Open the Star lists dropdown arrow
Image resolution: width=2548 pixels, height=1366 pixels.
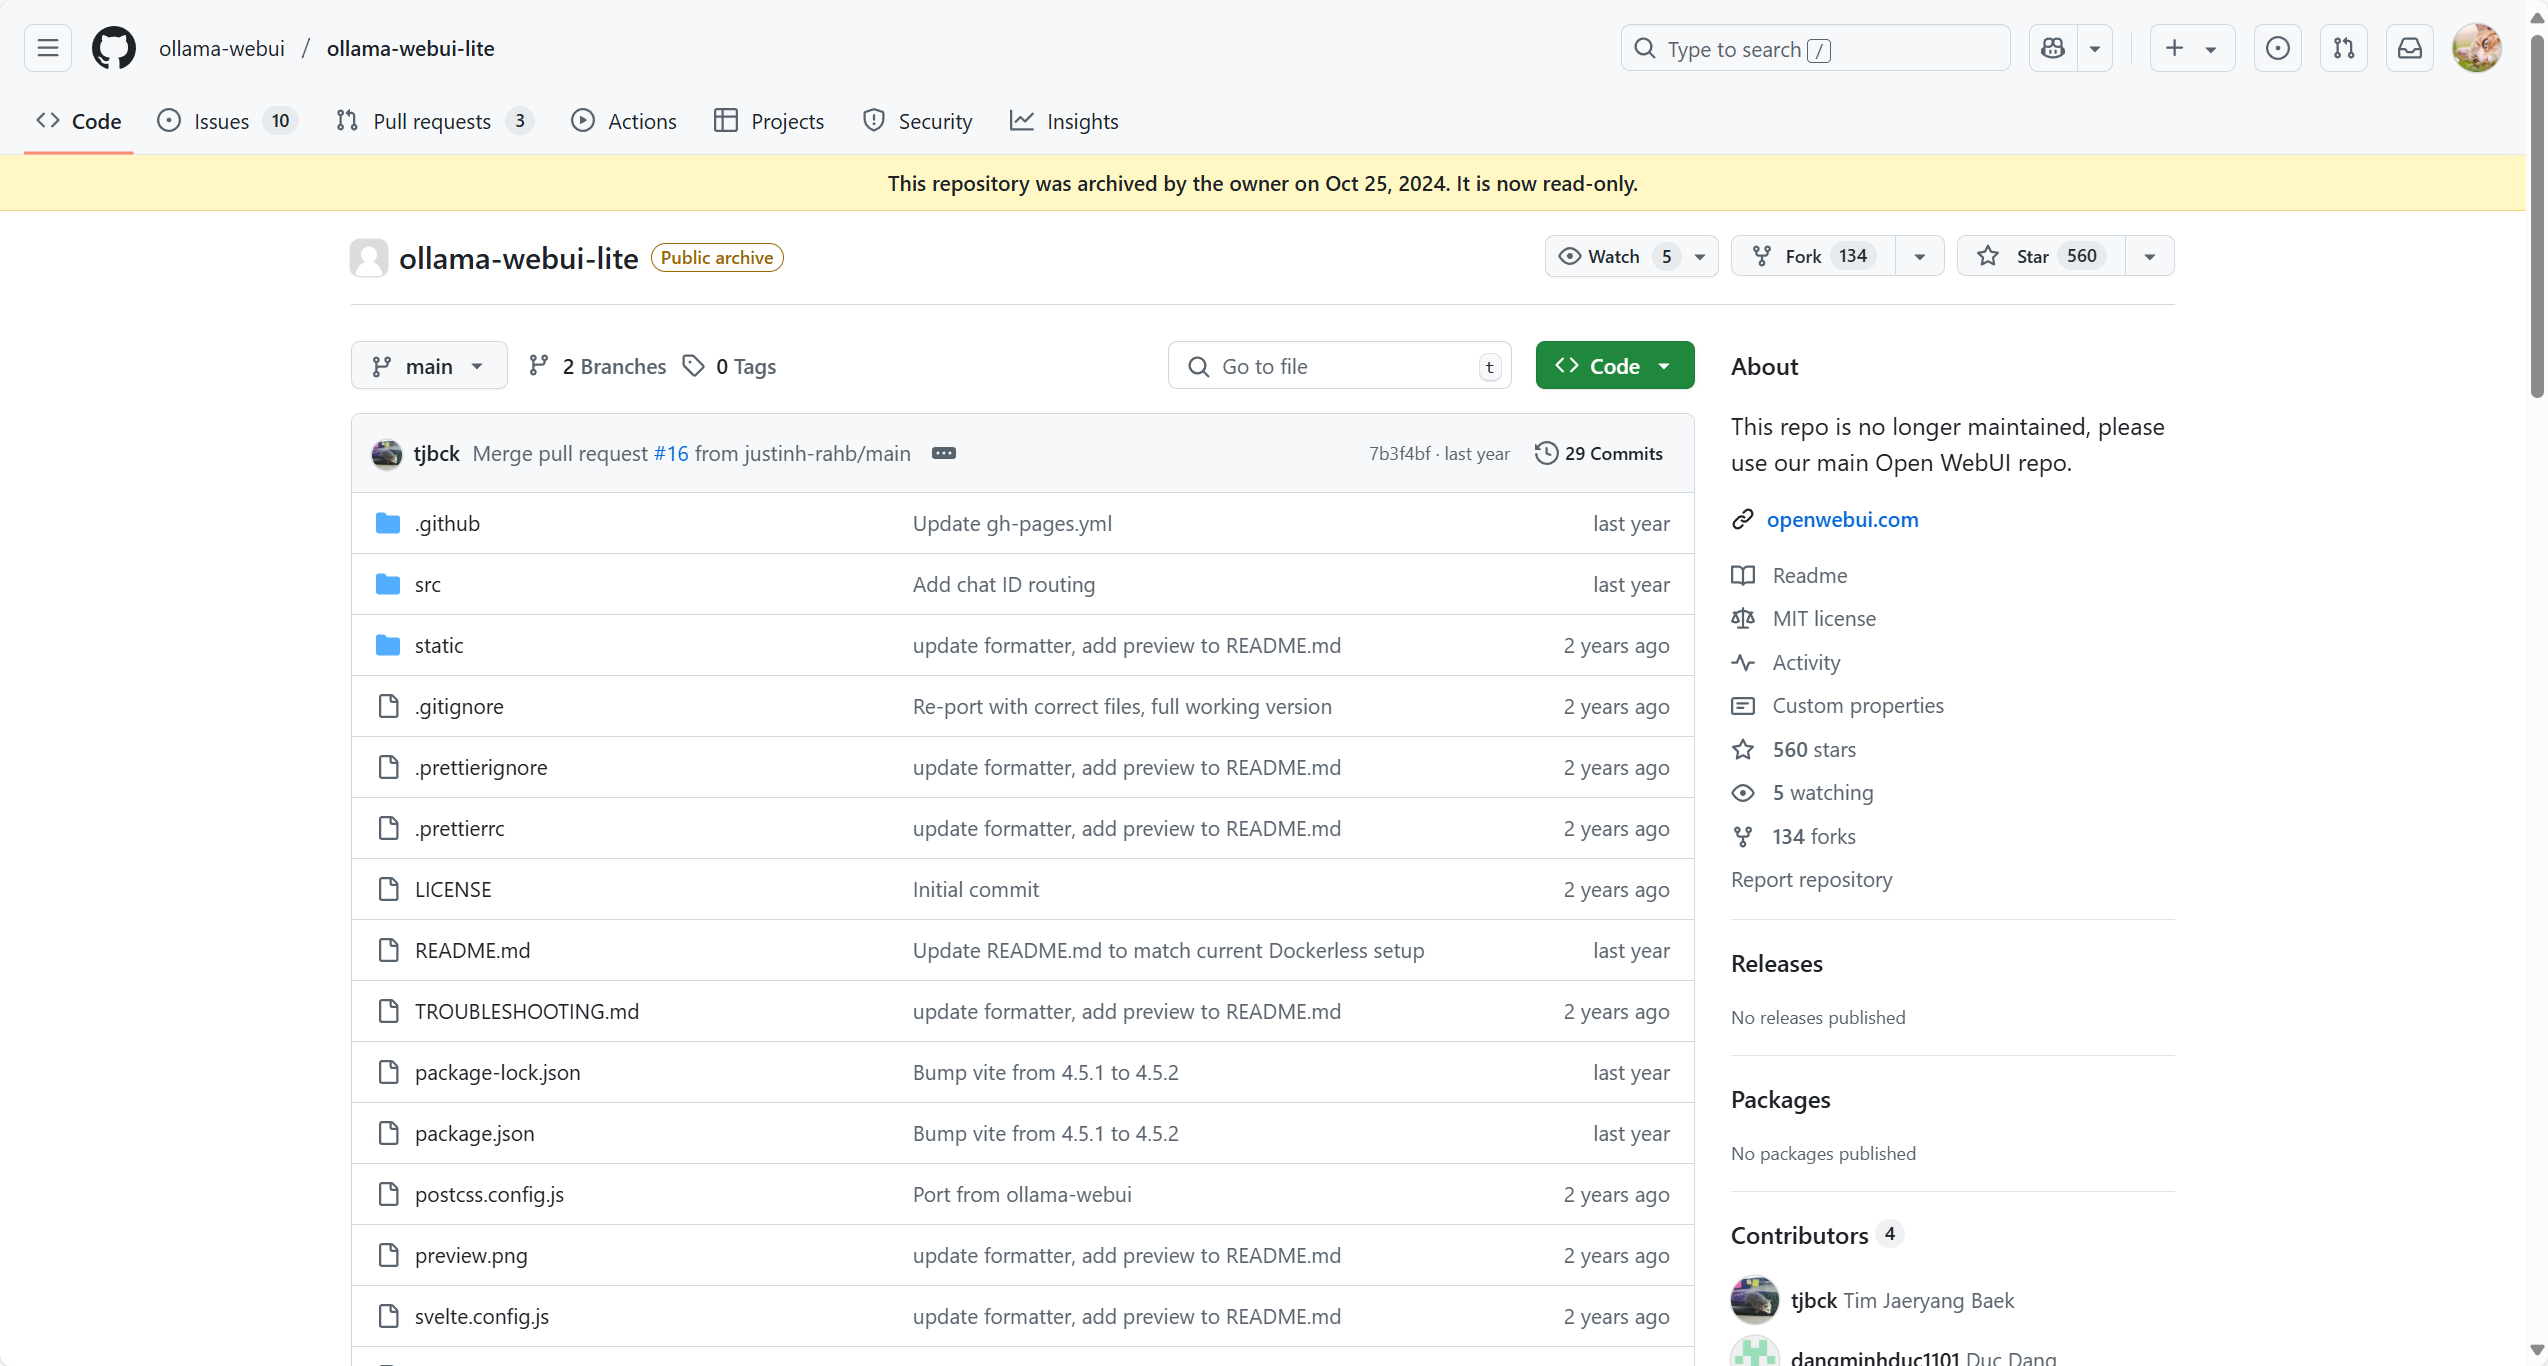click(2150, 256)
